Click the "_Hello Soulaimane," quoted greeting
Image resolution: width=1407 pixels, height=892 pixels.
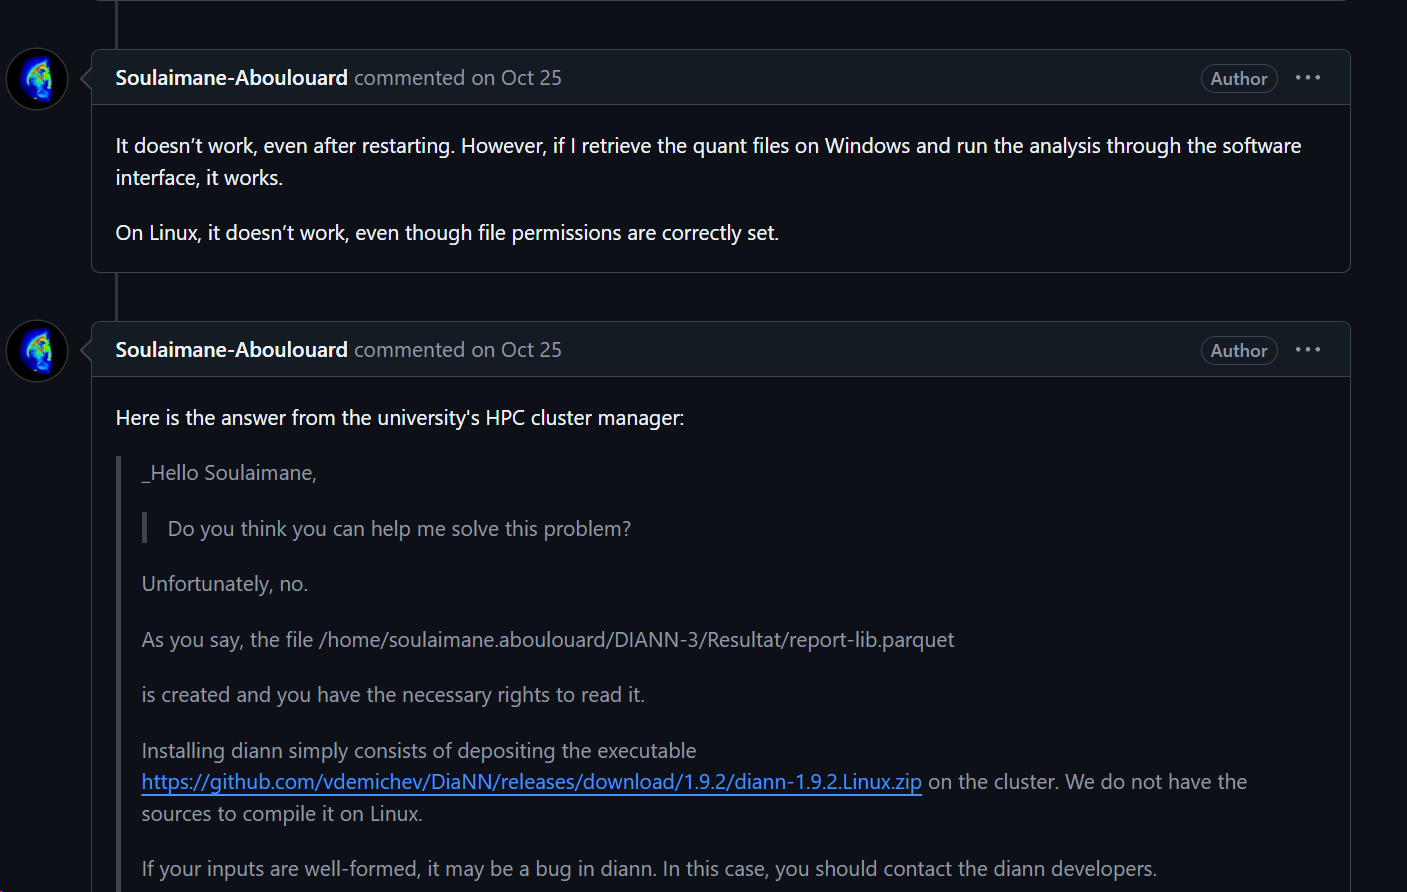point(229,473)
